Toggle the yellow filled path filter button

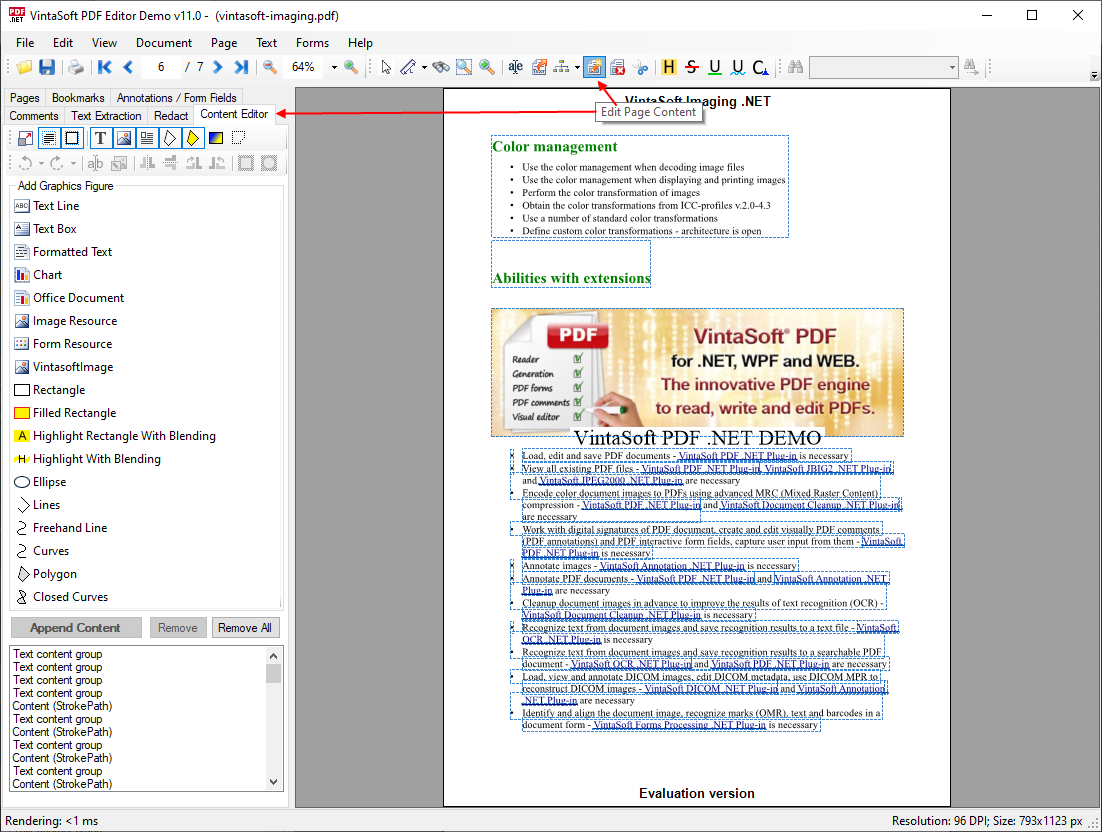tap(193, 138)
